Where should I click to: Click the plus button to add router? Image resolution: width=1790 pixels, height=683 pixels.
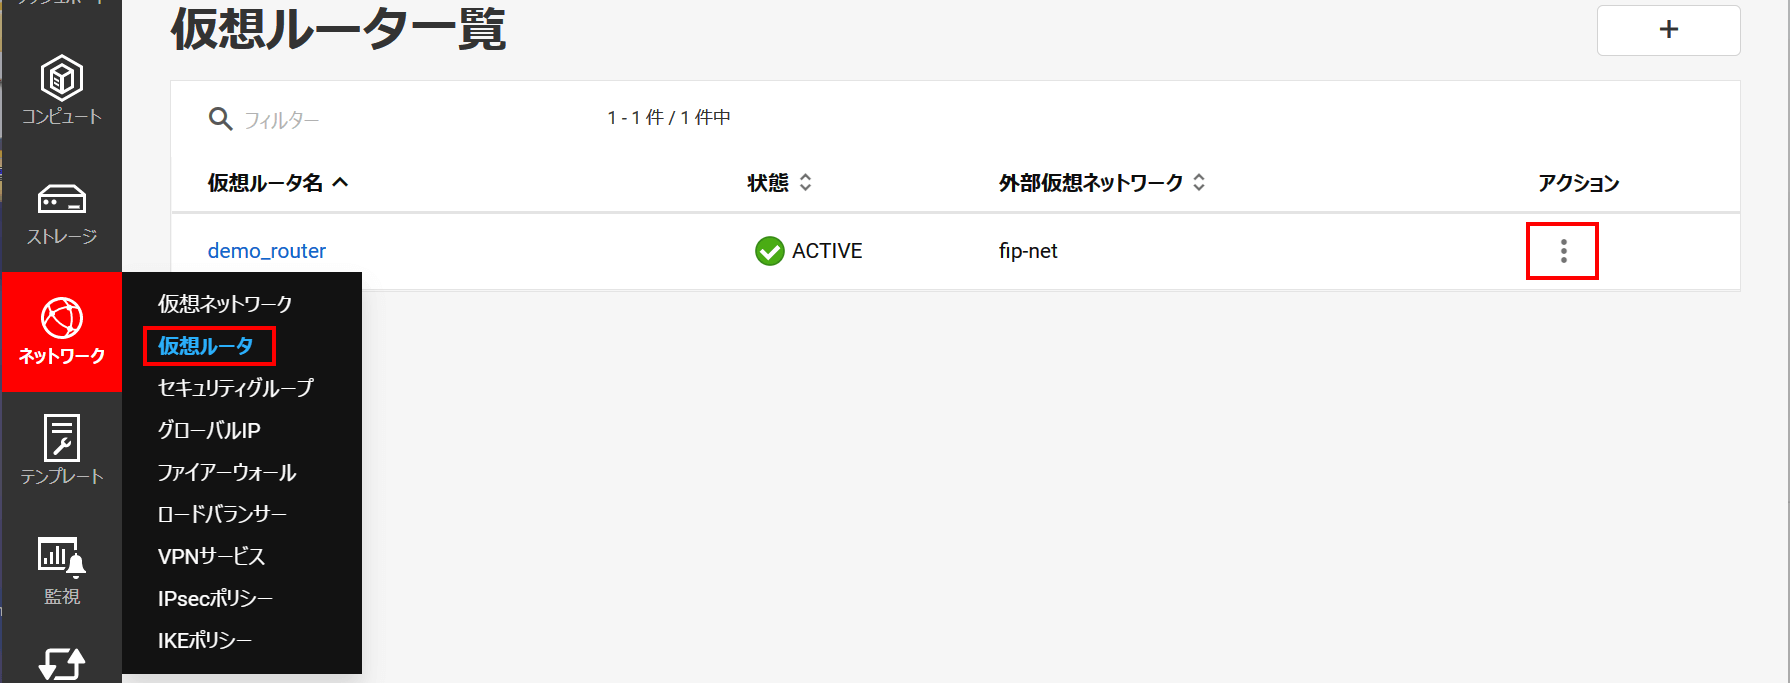pyautogui.click(x=1668, y=30)
